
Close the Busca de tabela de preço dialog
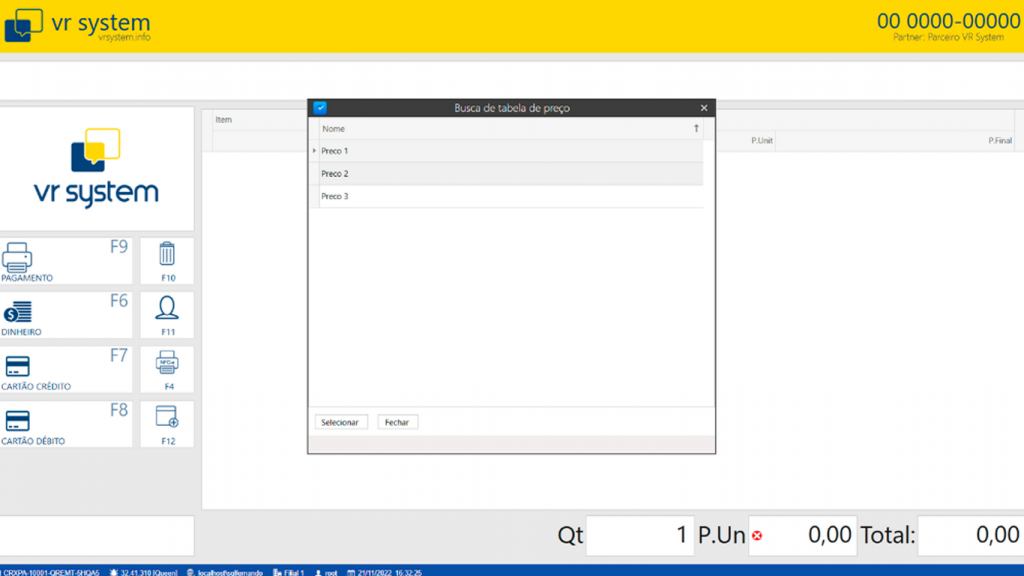704,108
